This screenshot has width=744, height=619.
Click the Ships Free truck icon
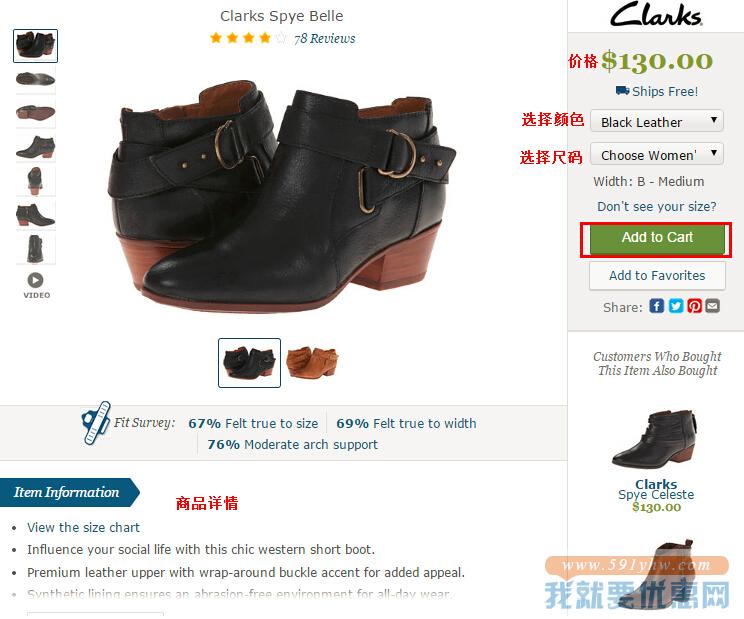622,90
